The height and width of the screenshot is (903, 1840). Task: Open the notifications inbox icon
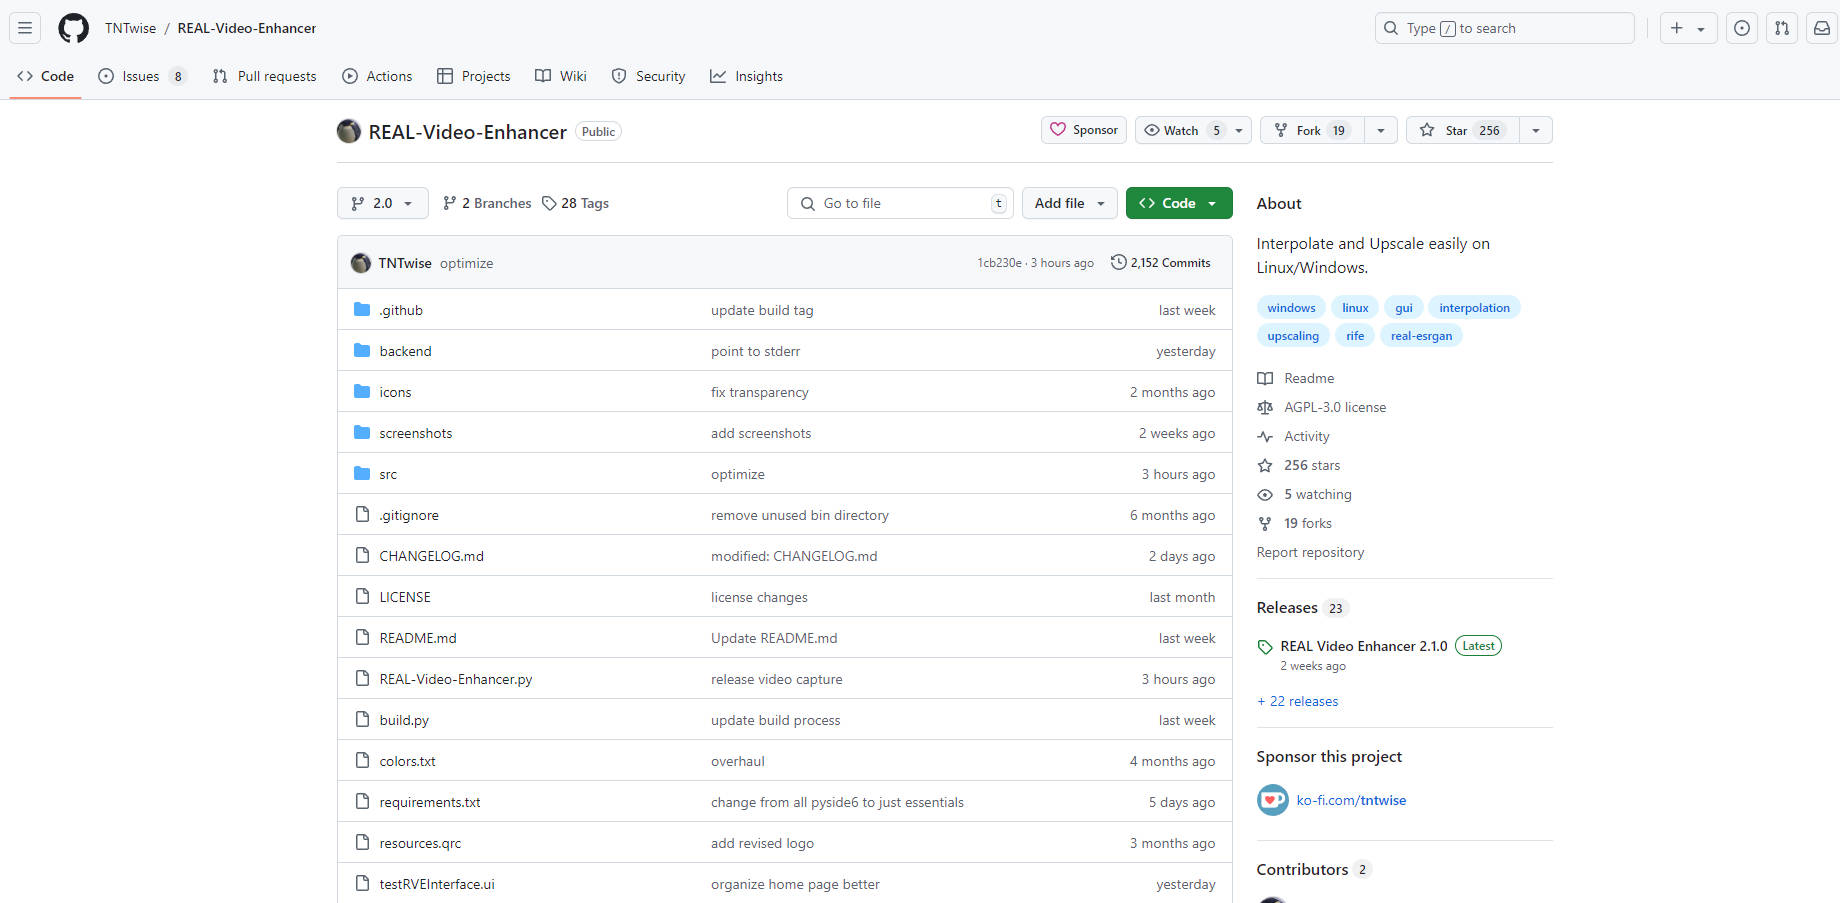click(1822, 28)
